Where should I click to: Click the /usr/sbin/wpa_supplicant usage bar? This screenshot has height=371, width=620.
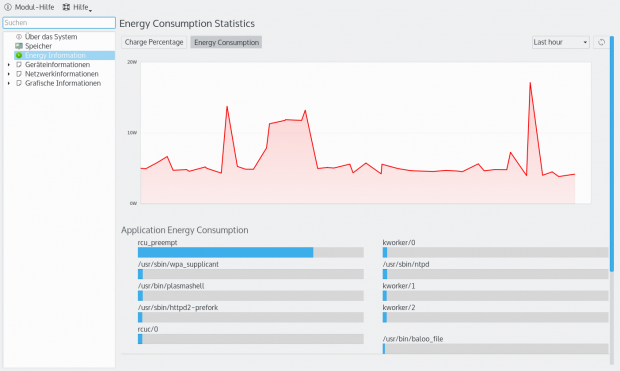tap(251, 274)
